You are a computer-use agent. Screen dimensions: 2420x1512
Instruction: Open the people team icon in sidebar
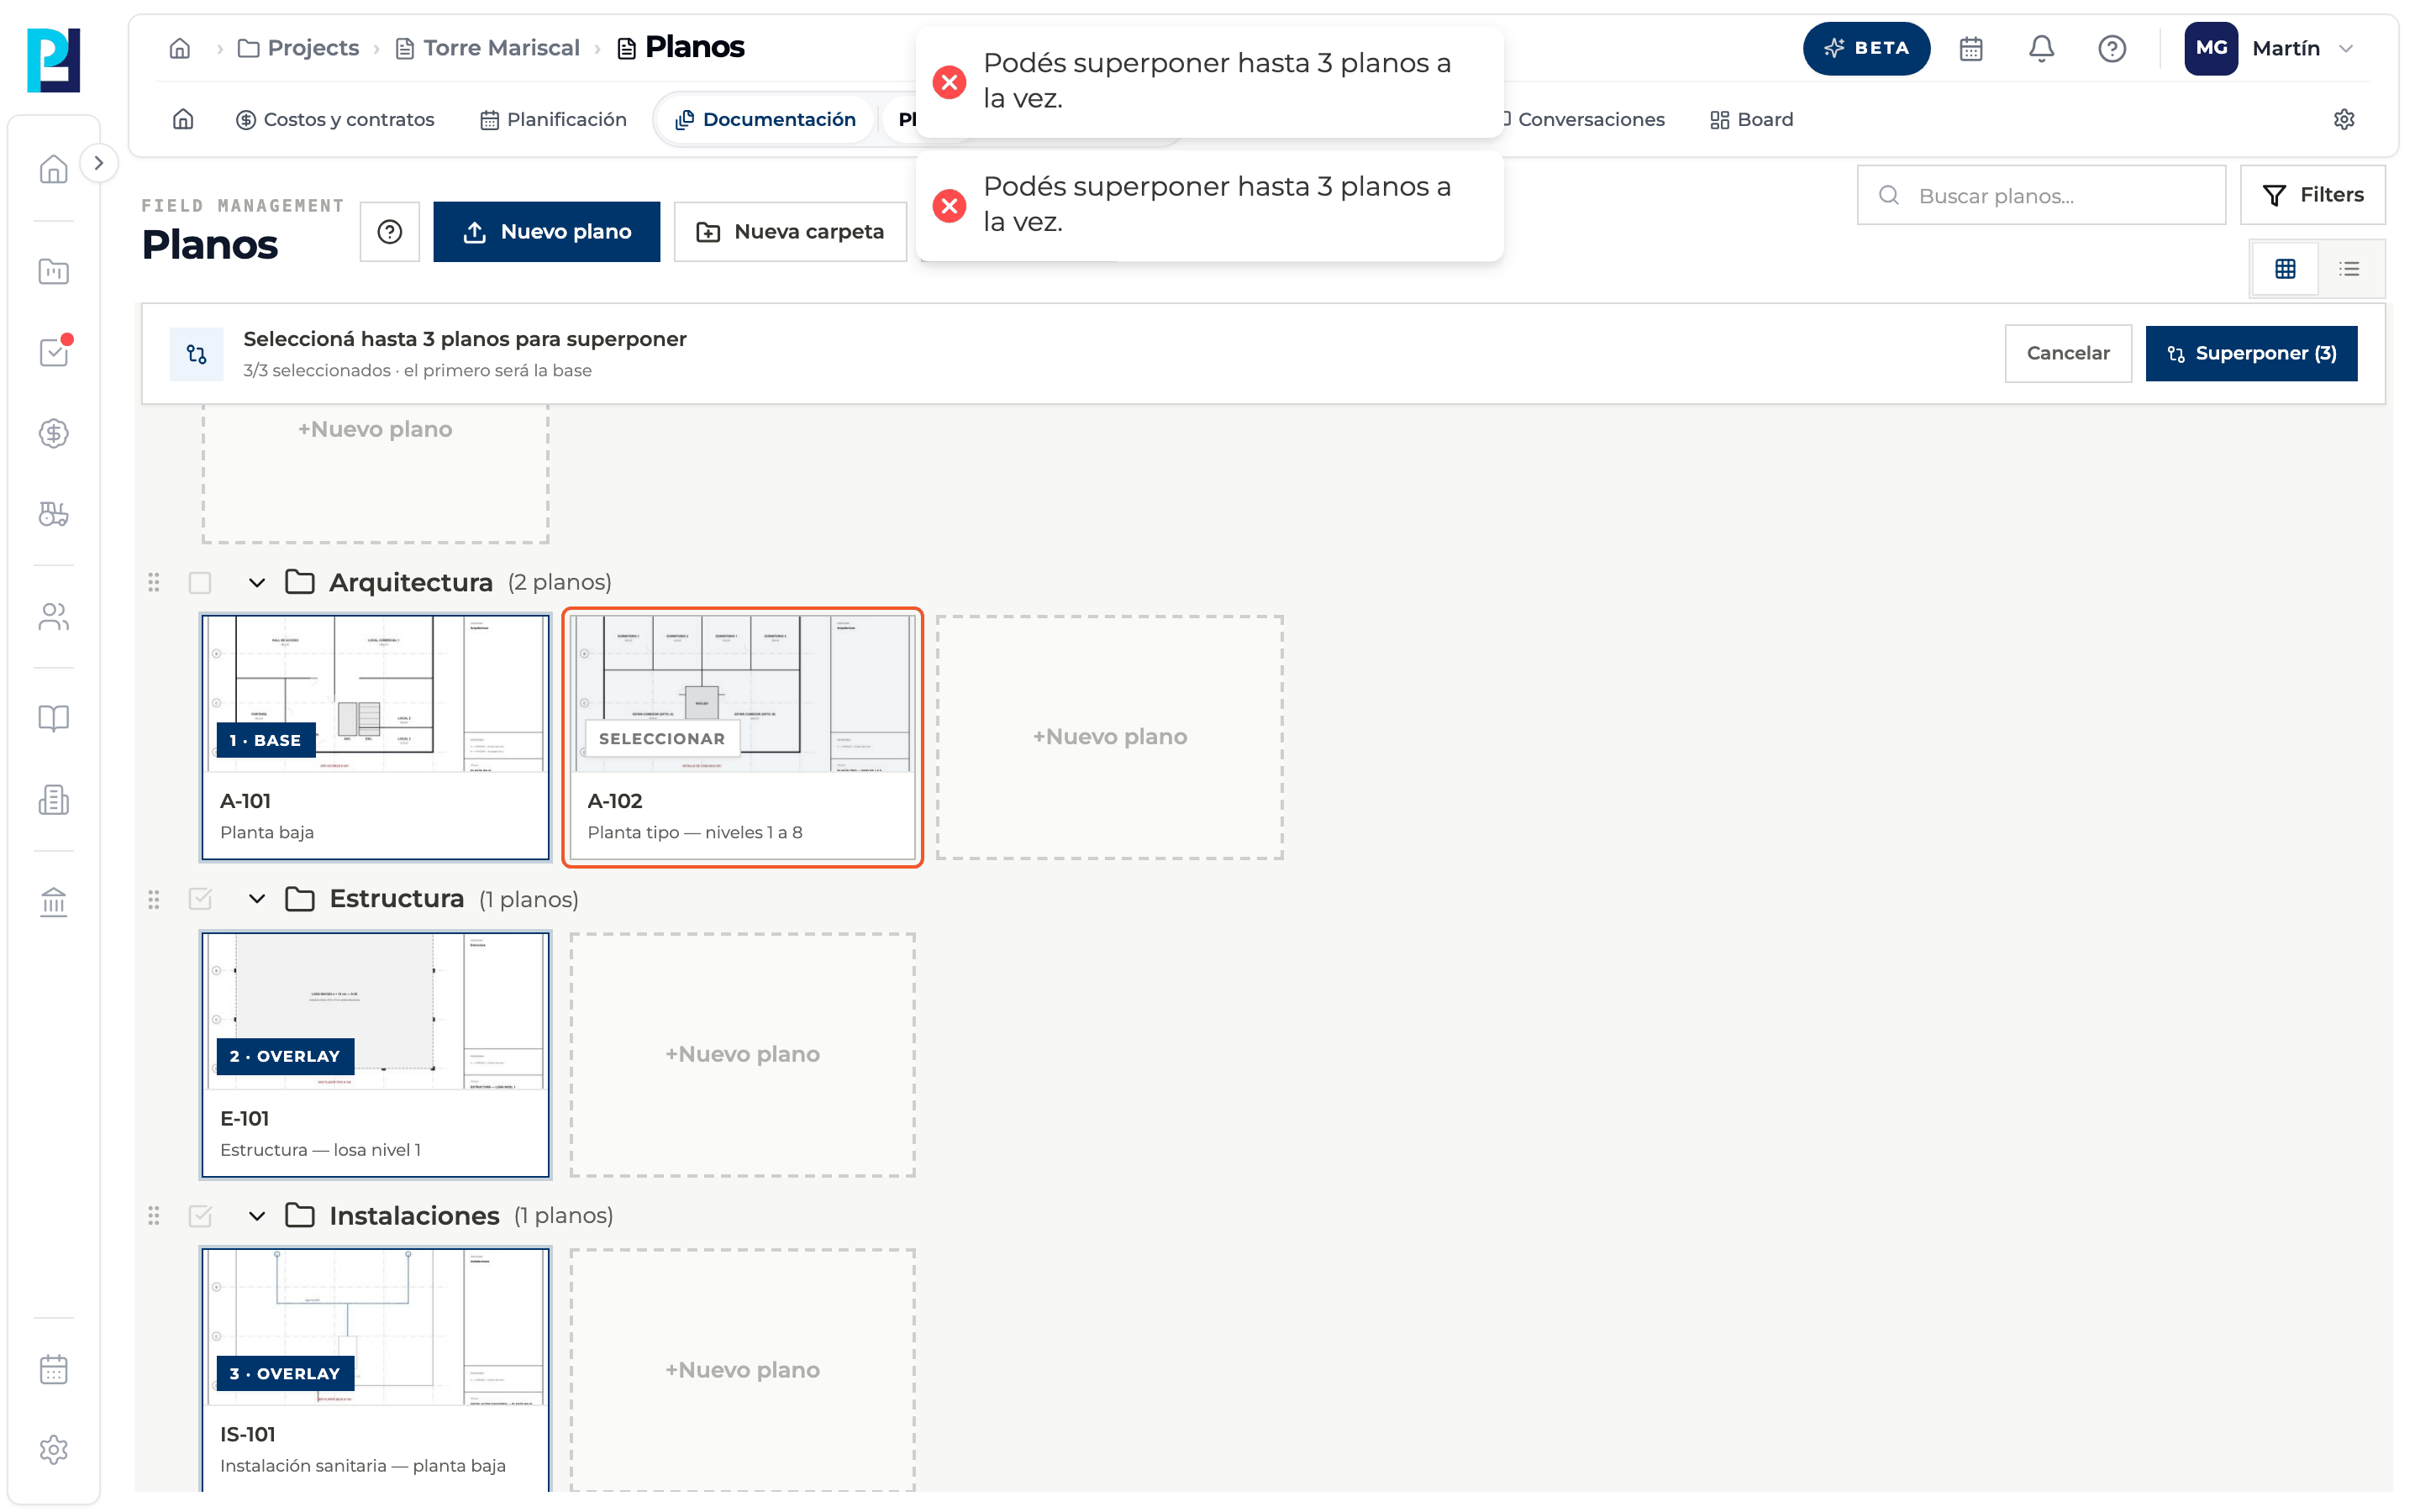click(x=53, y=616)
